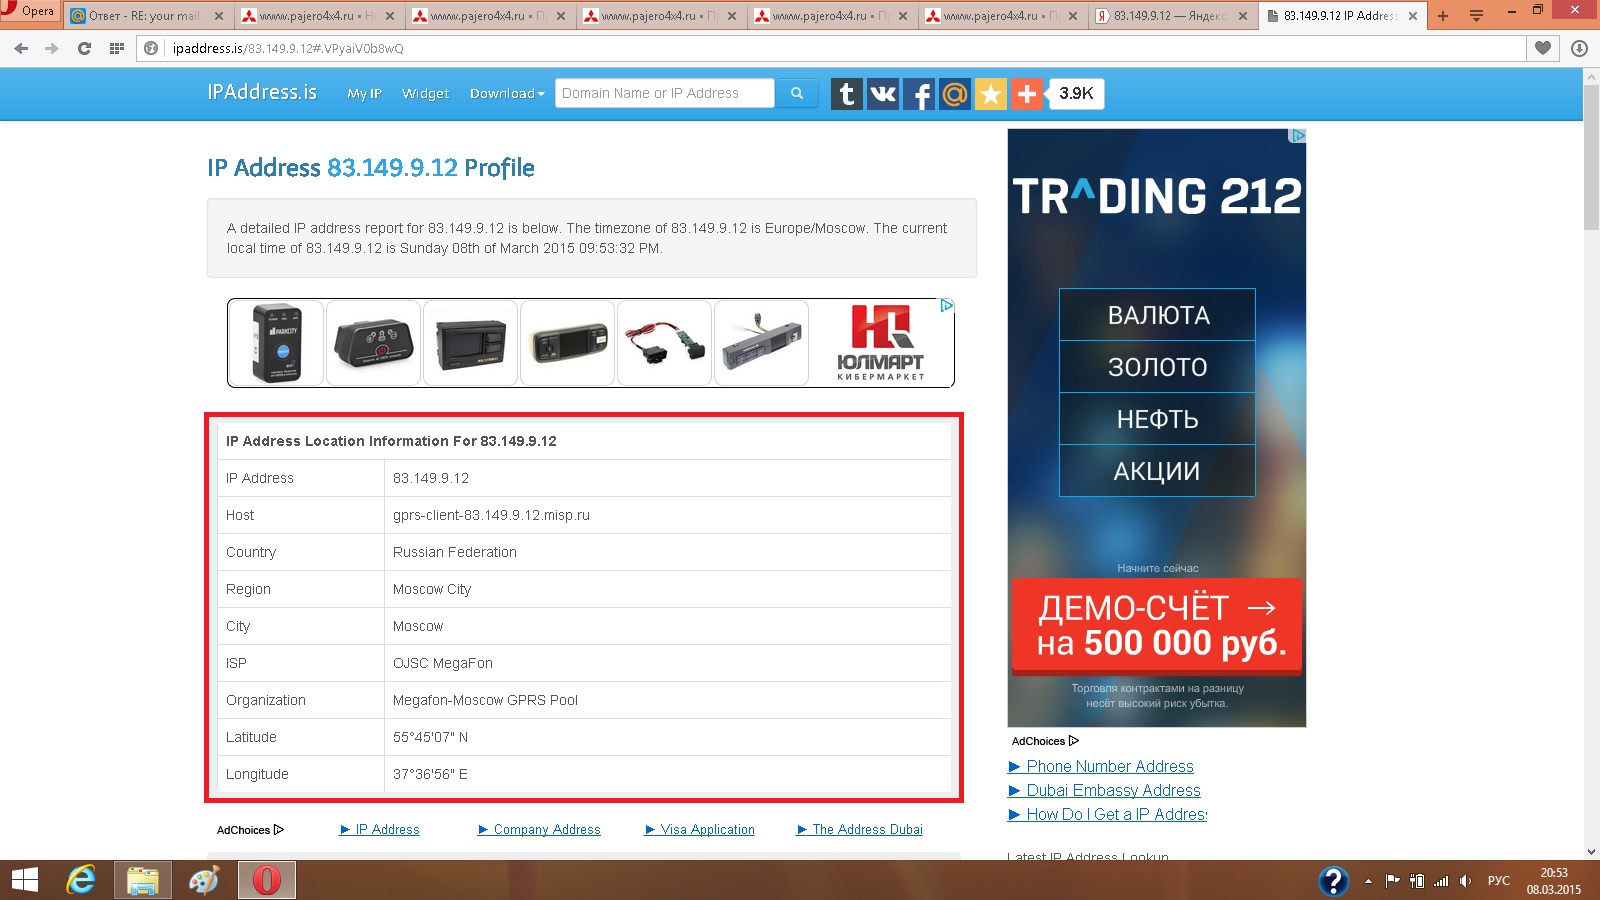Share the page on Tumblr
Viewport: 1600px width, 900px height.
(x=847, y=94)
